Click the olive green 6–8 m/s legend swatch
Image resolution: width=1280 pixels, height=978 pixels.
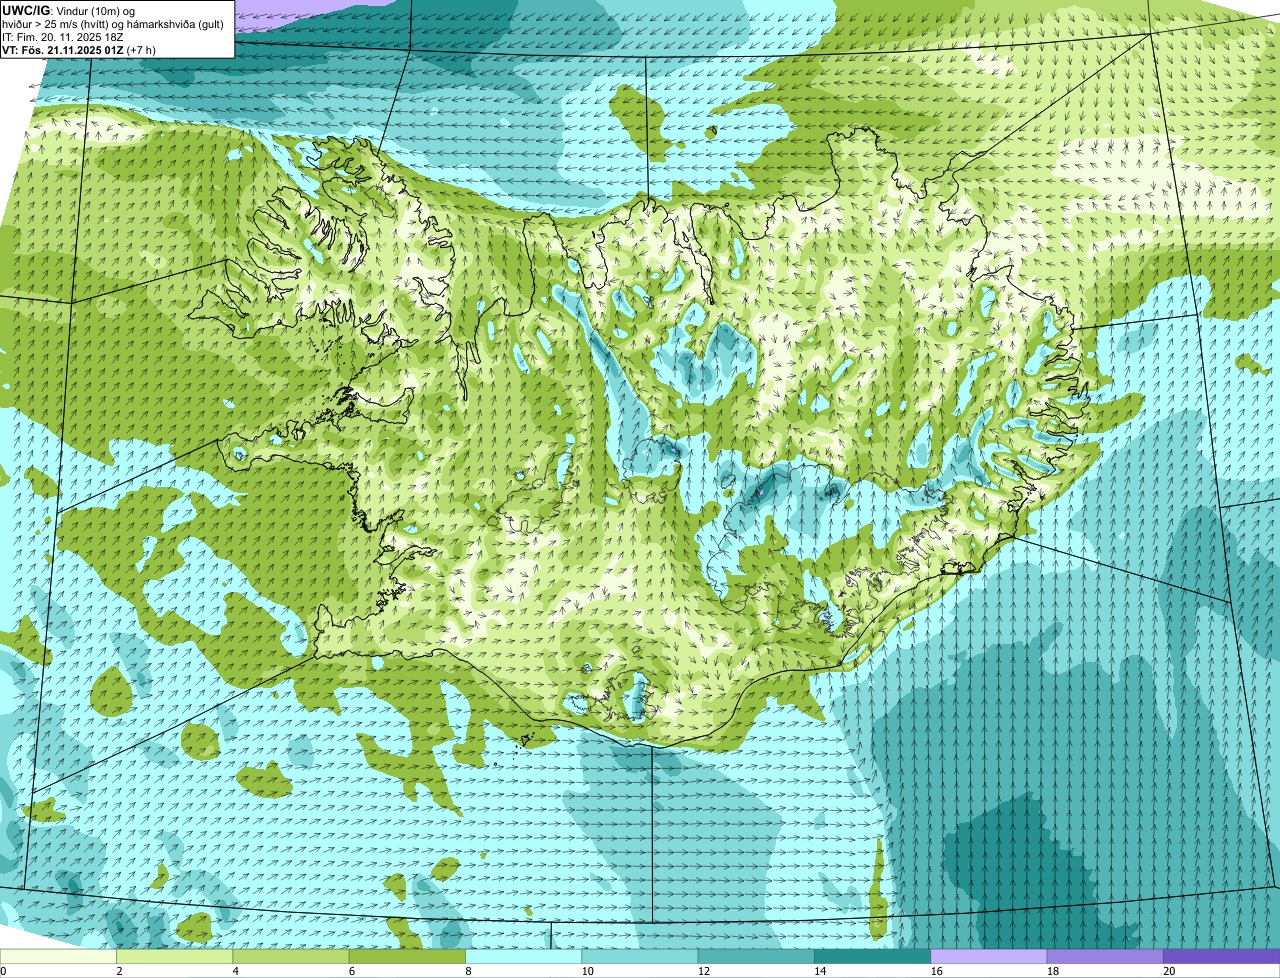coord(408,956)
